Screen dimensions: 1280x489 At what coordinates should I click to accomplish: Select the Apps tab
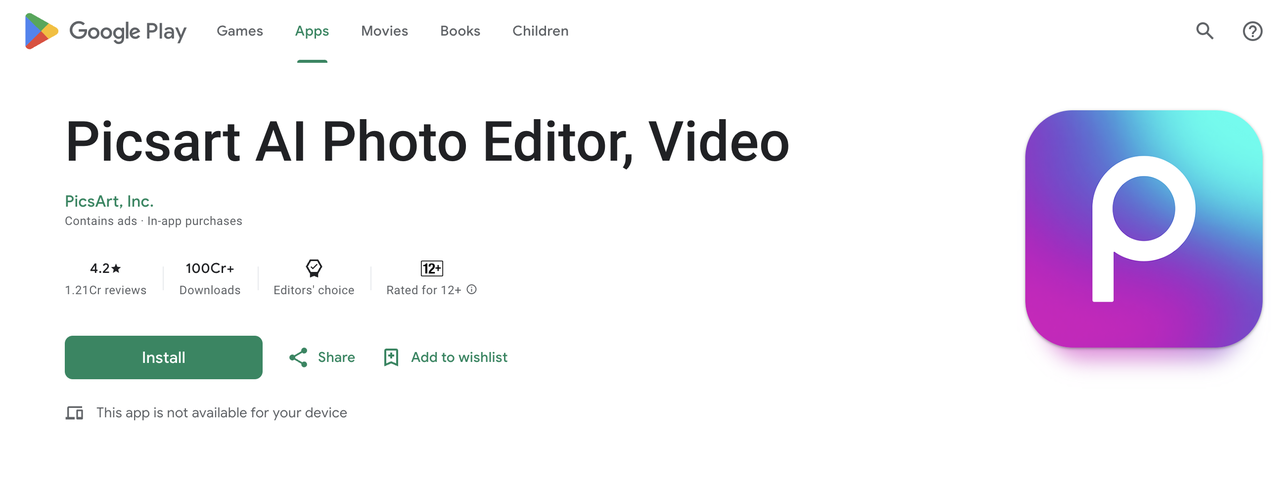click(312, 31)
